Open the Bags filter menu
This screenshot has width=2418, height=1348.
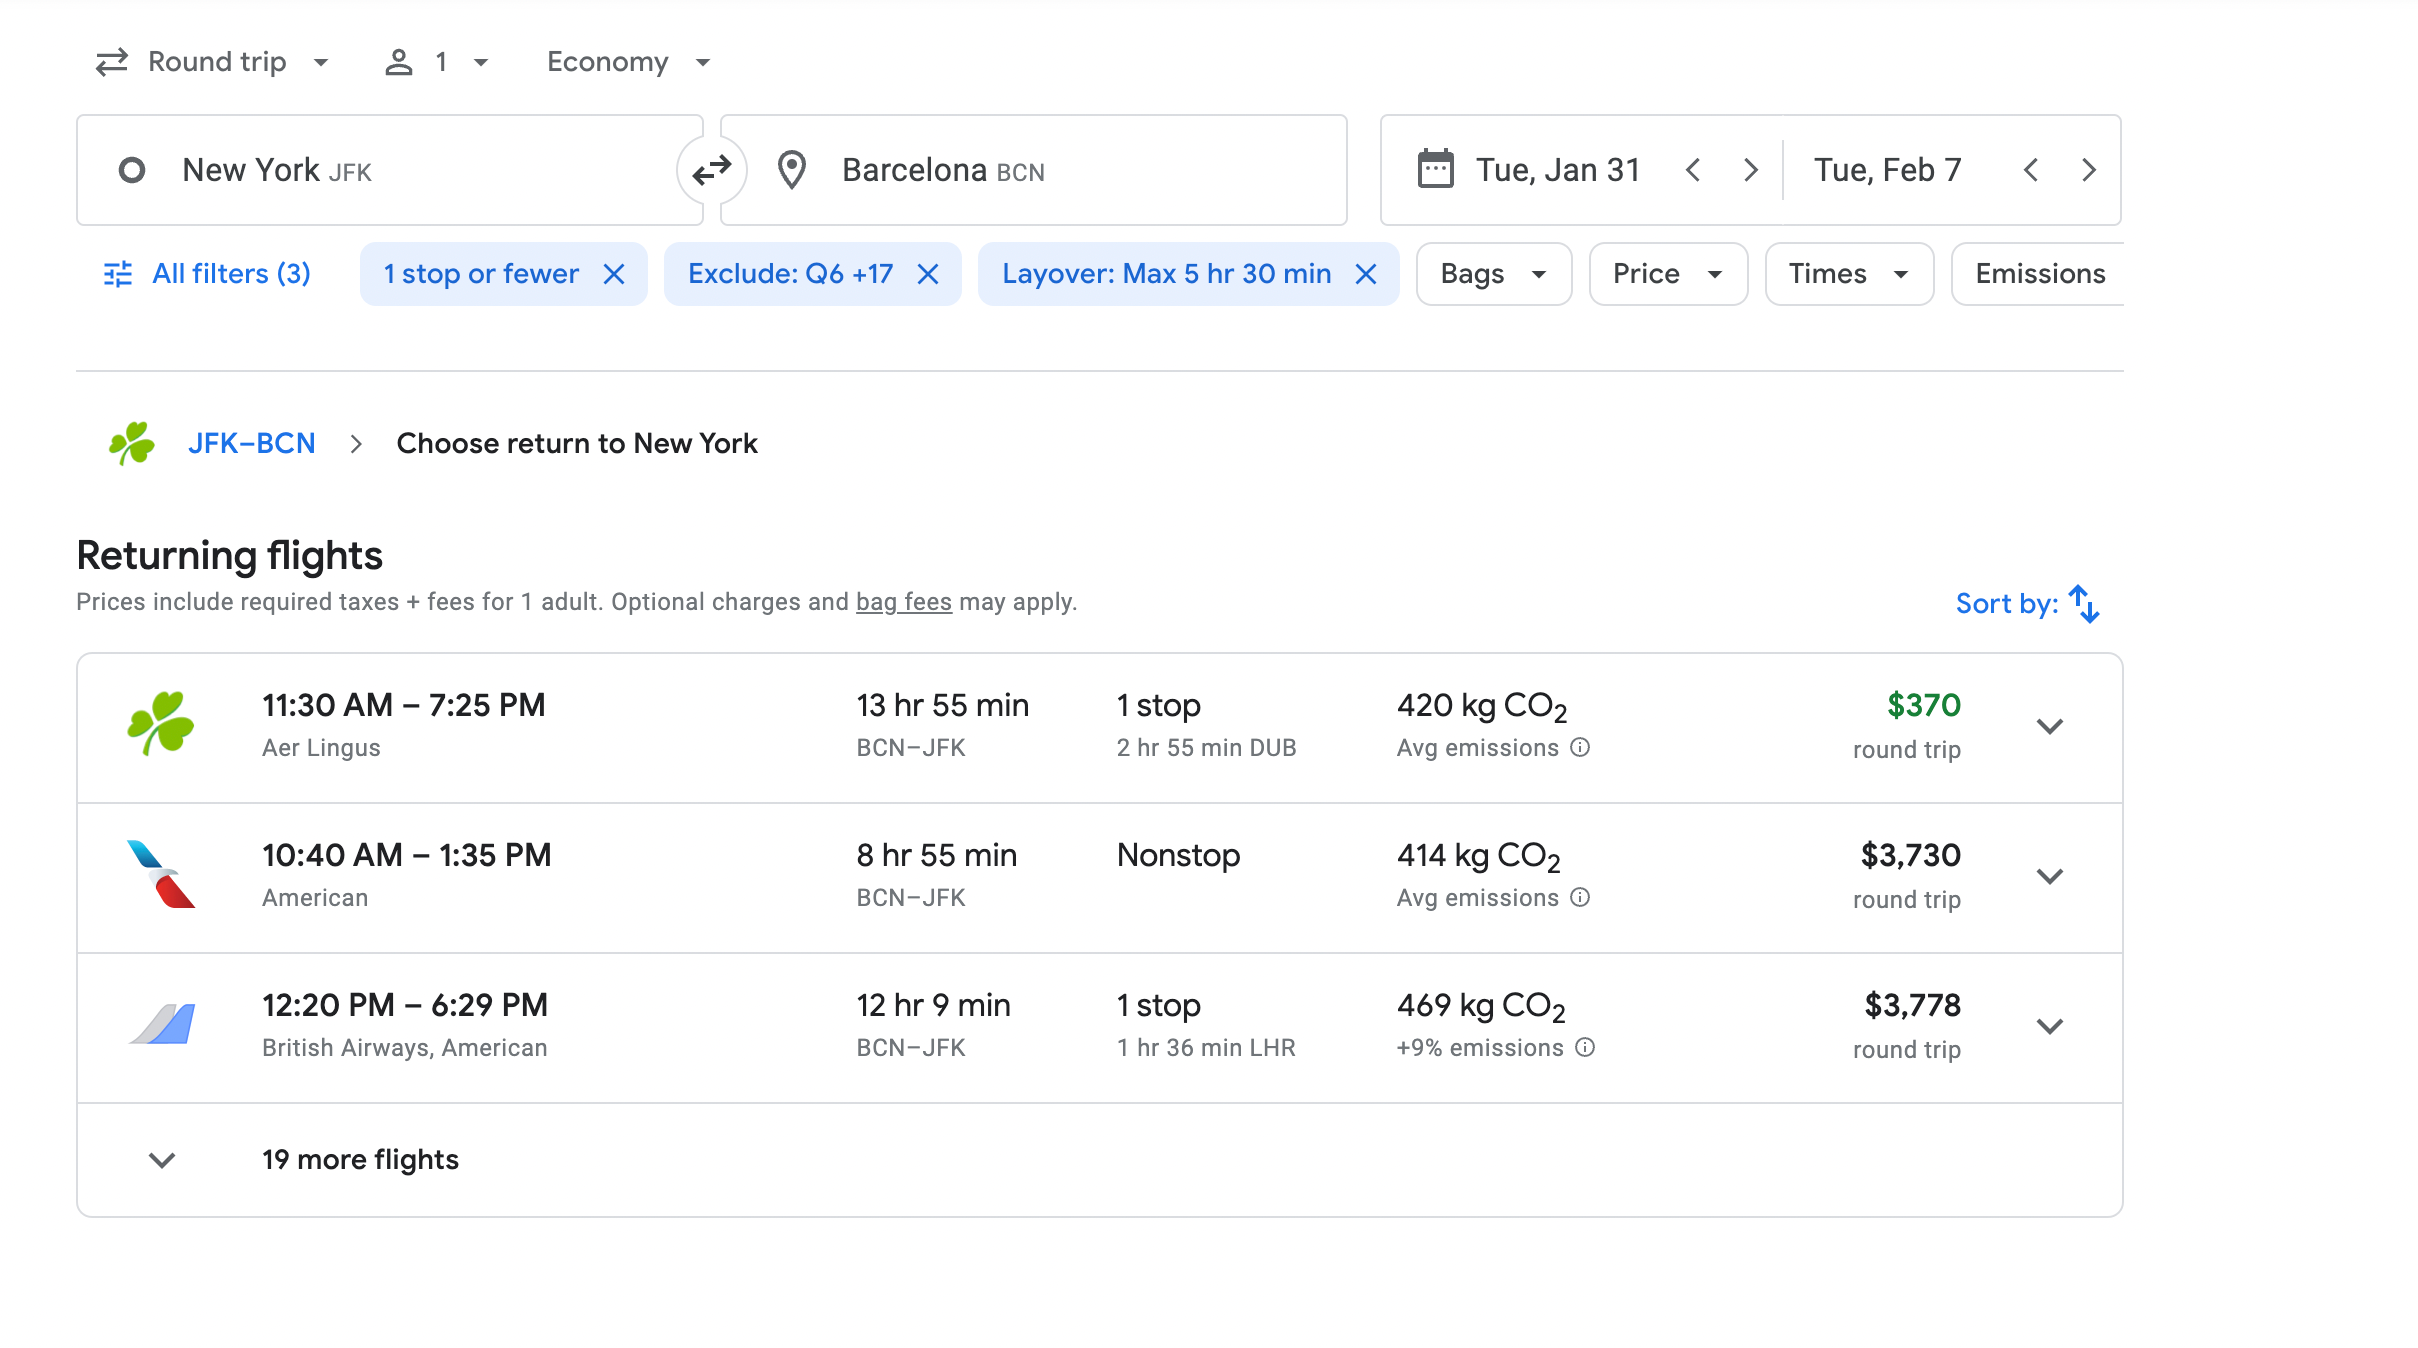click(x=1493, y=274)
